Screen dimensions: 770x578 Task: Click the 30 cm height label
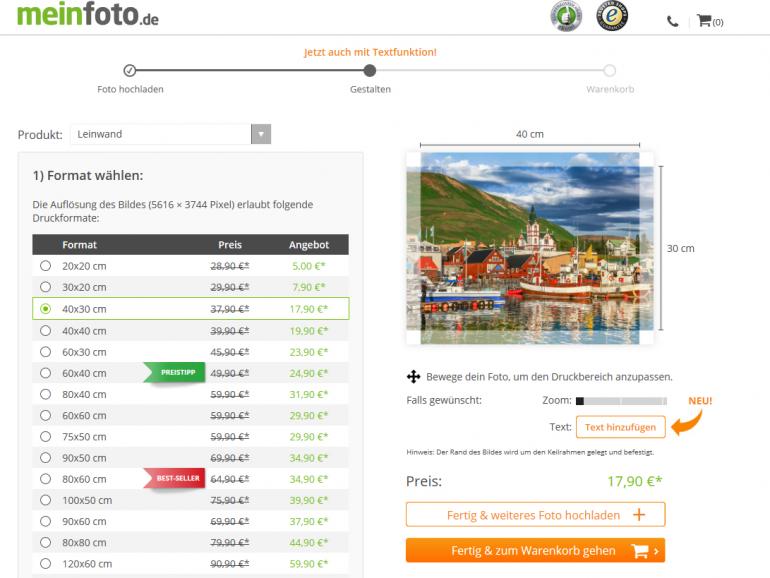coord(680,248)
